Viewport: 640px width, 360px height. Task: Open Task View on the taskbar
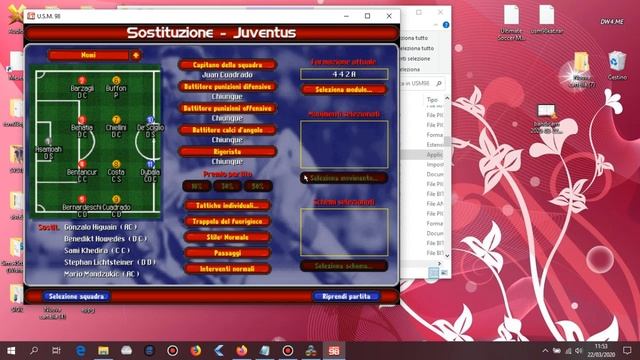click(x=56, y=351)
